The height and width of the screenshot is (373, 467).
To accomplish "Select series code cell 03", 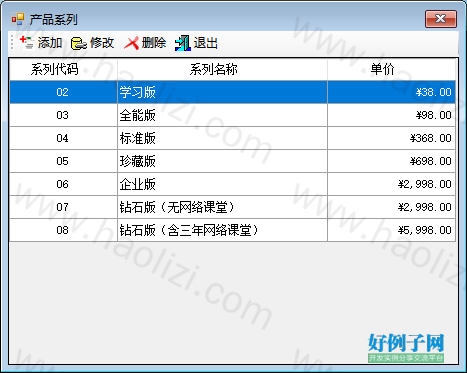I will click(x=63, y=115).
